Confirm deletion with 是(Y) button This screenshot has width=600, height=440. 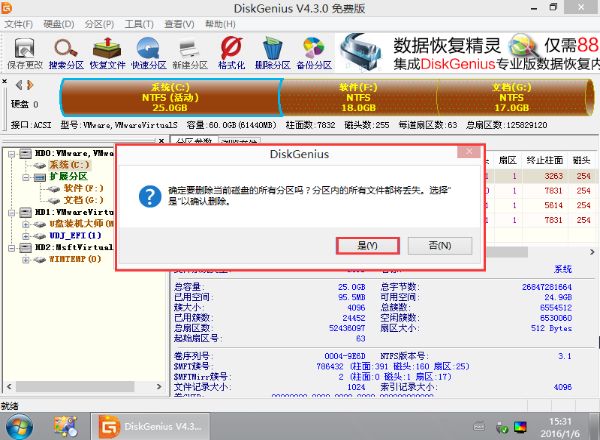tap(368, 246)
